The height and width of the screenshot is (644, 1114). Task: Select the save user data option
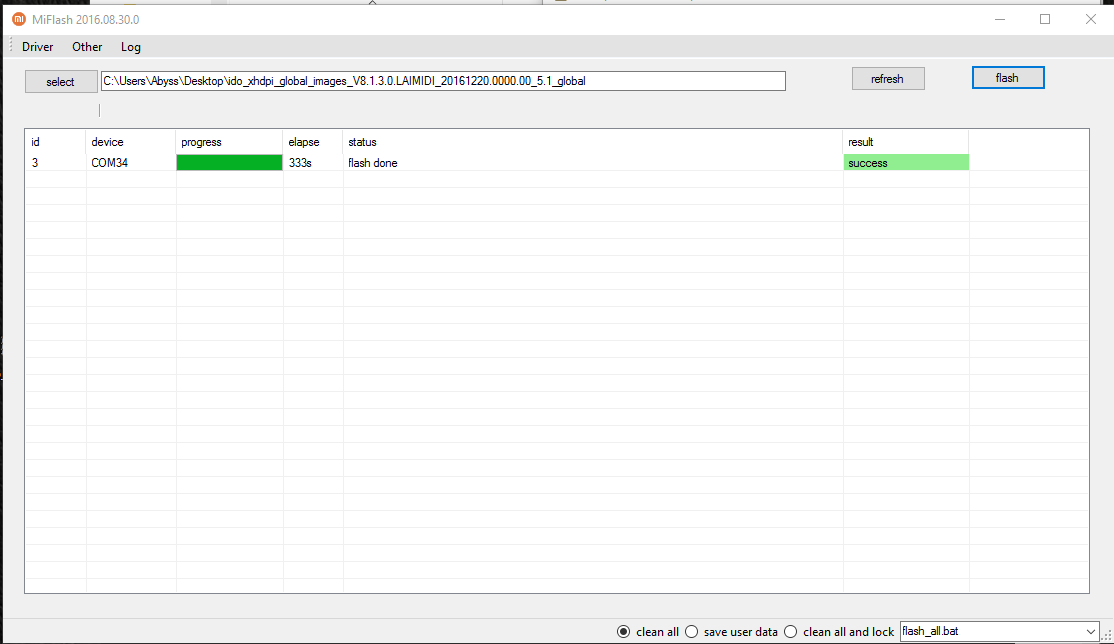(x=732, y=632)
